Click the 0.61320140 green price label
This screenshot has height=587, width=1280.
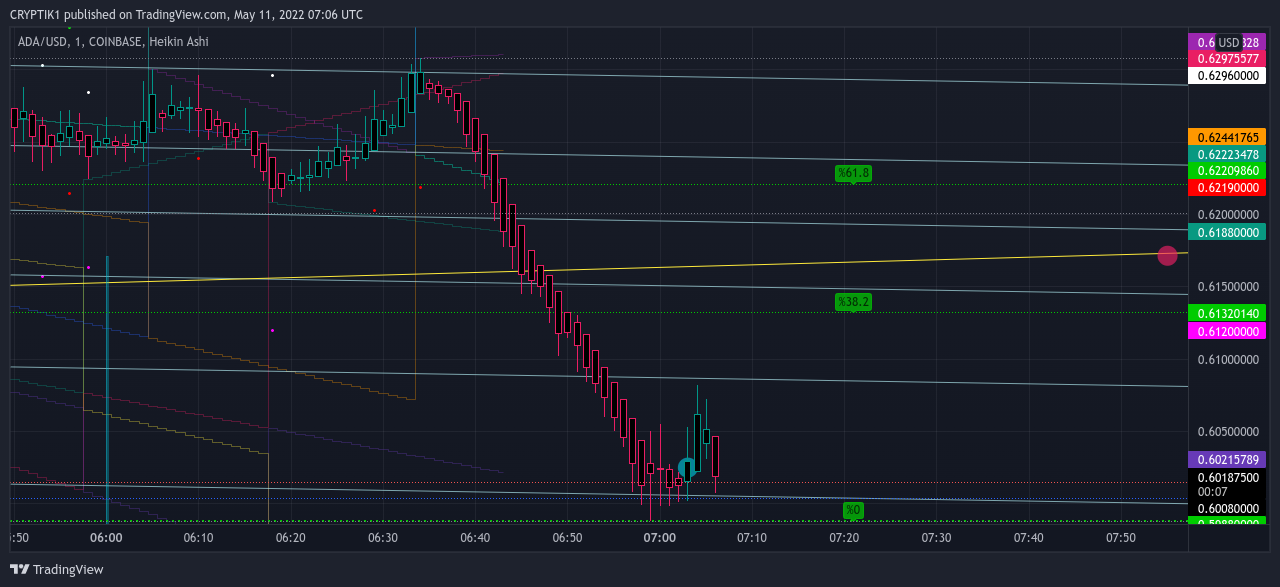pos(1227,313)
